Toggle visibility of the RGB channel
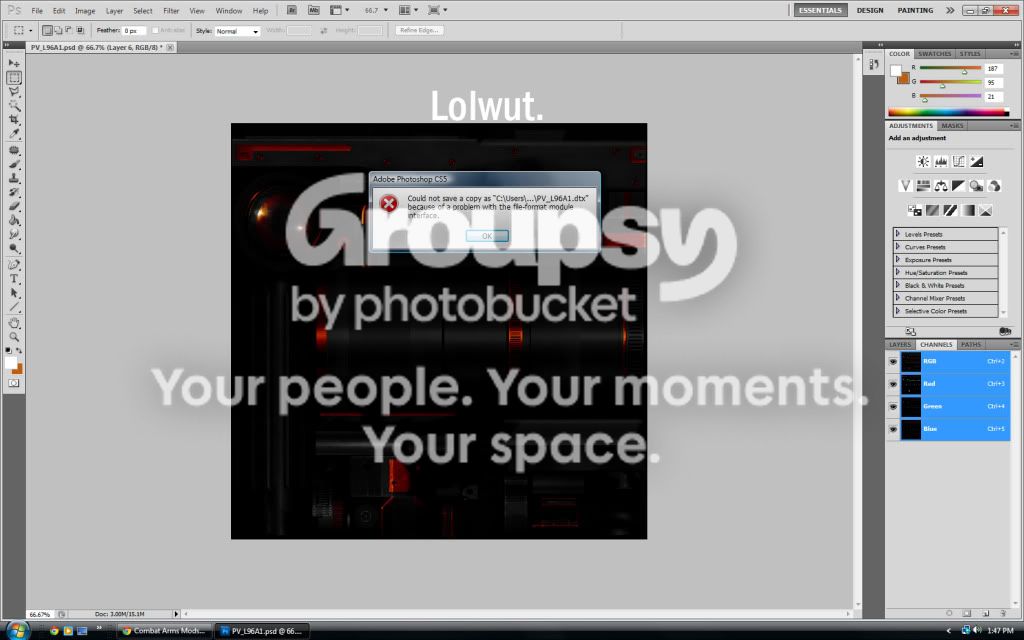The image size is (1024, 640). pos(893,361)
